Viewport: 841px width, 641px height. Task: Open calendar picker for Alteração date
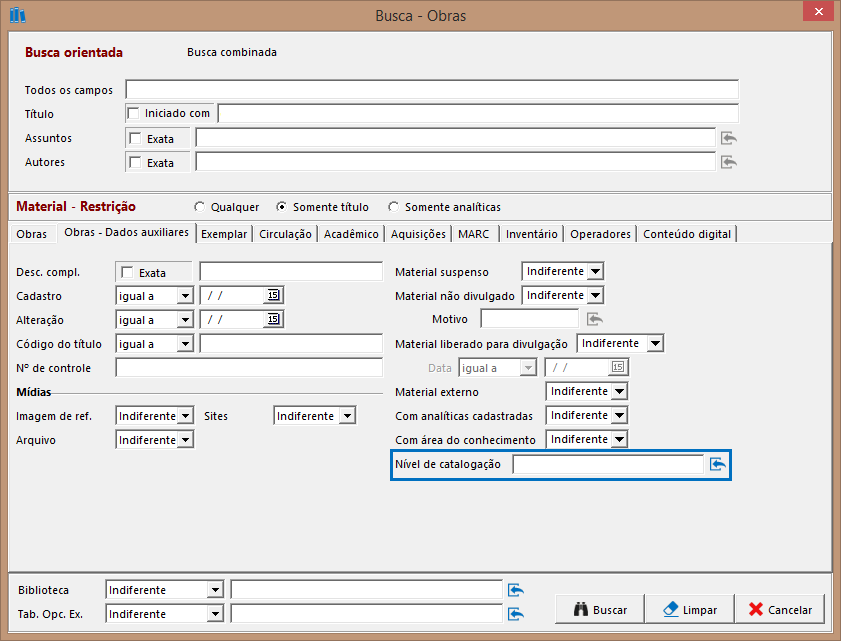coord(273,319)
